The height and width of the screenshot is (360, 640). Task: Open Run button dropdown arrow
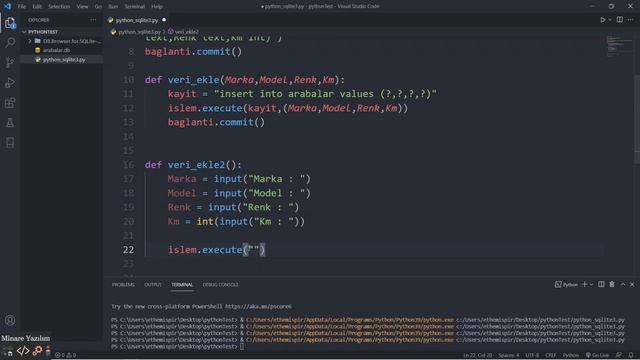point(610,20)
